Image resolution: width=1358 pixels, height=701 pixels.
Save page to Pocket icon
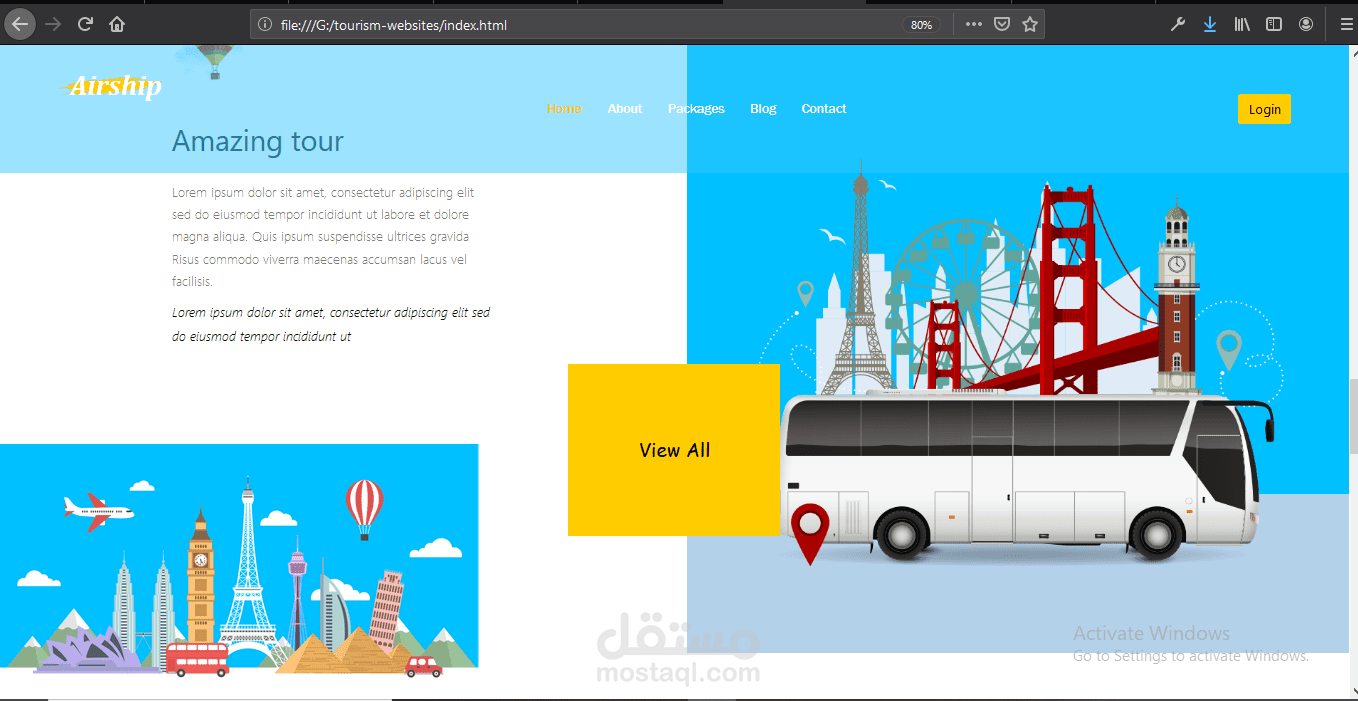click(x=1001, y=24)
